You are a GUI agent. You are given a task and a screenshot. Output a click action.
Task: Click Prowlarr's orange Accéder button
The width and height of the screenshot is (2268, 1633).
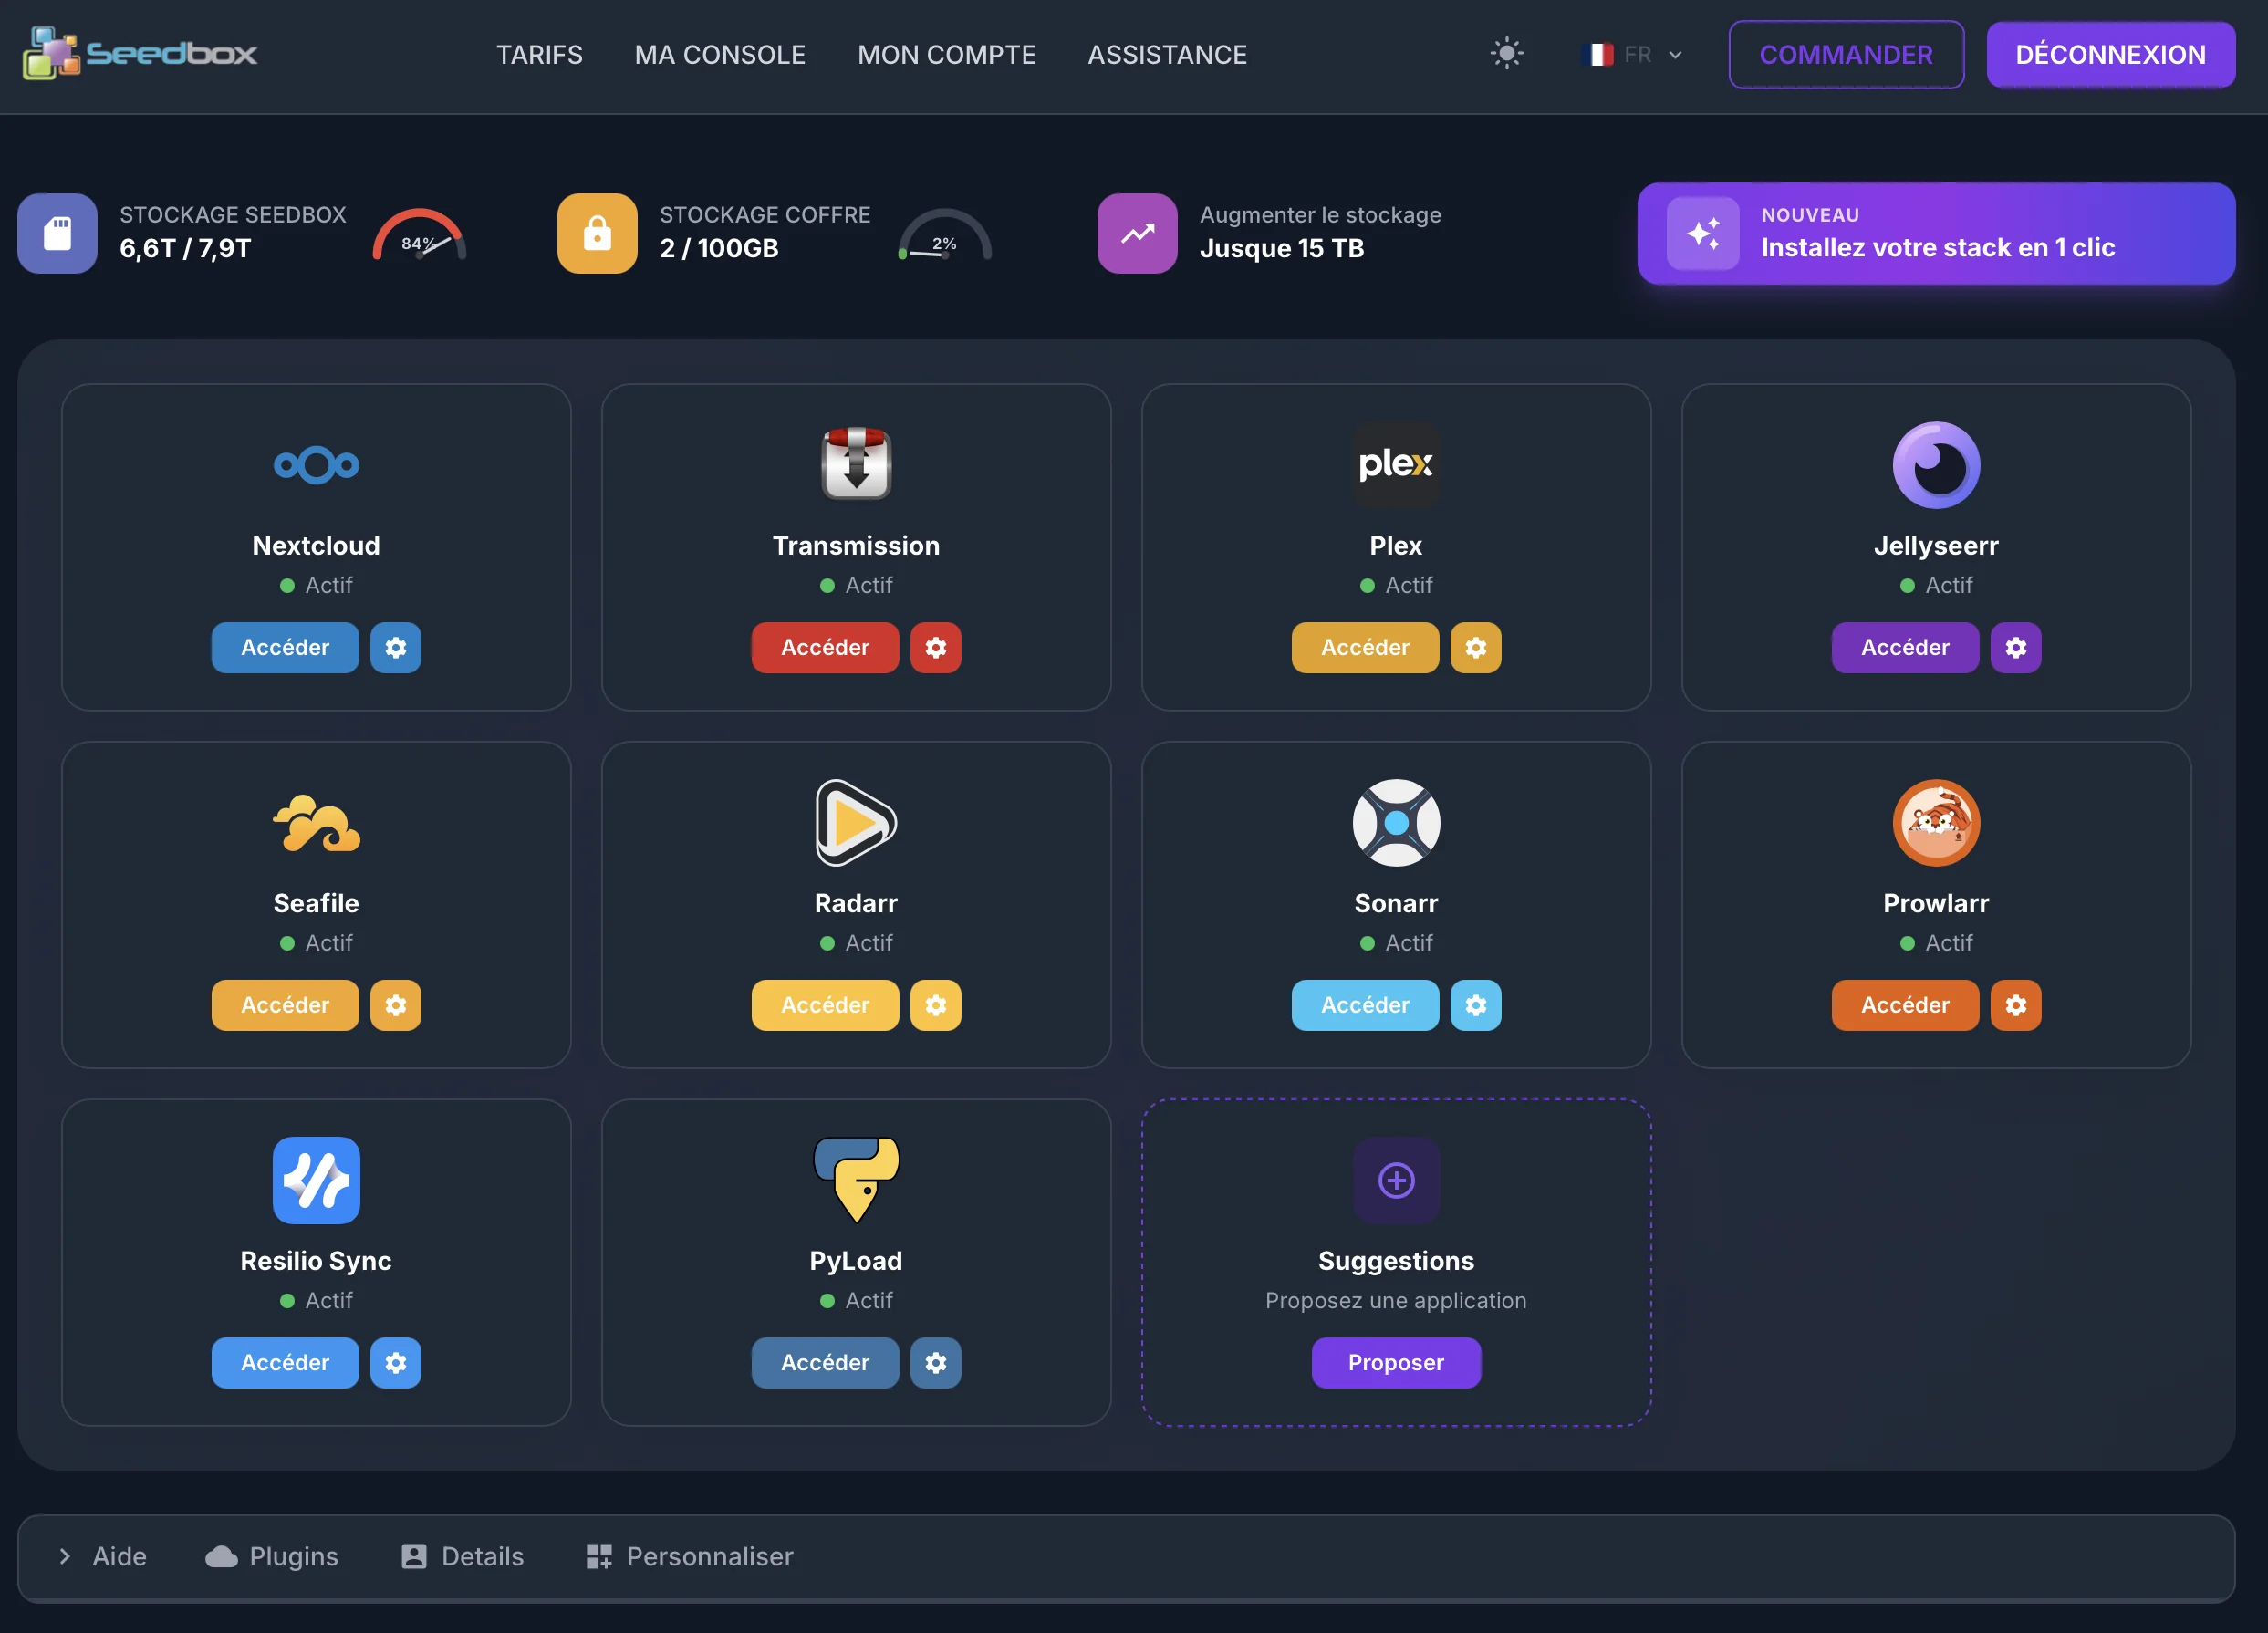pos(1905,1005)
